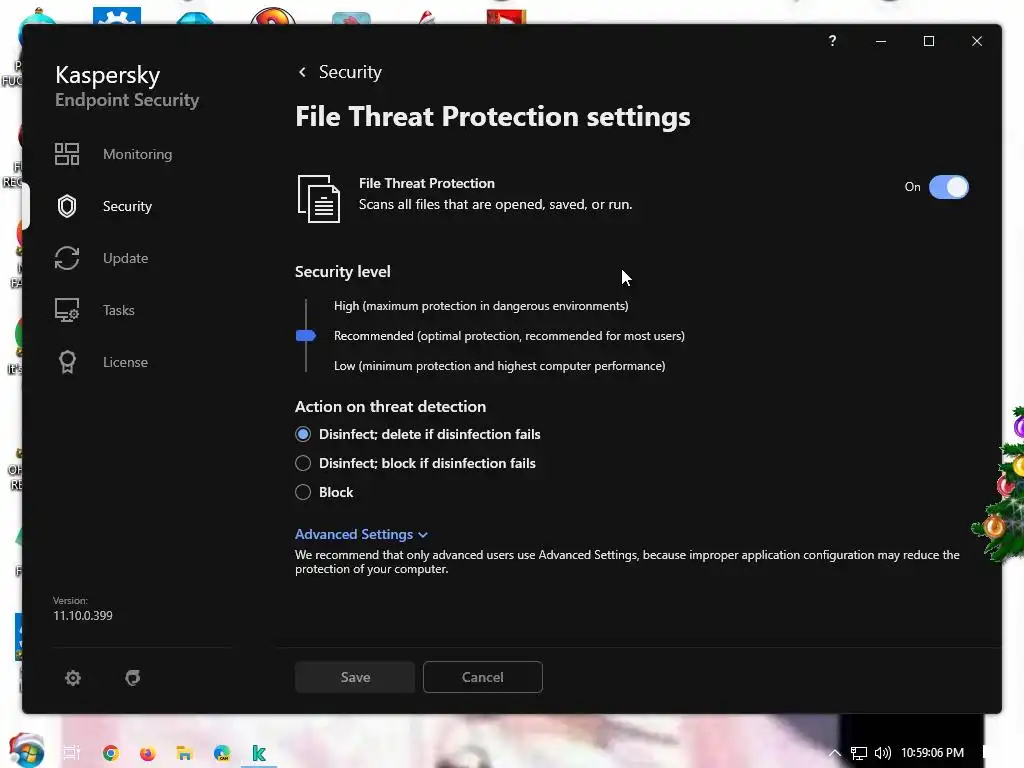Click the Kaspersky icon in the taskbar

259,753
